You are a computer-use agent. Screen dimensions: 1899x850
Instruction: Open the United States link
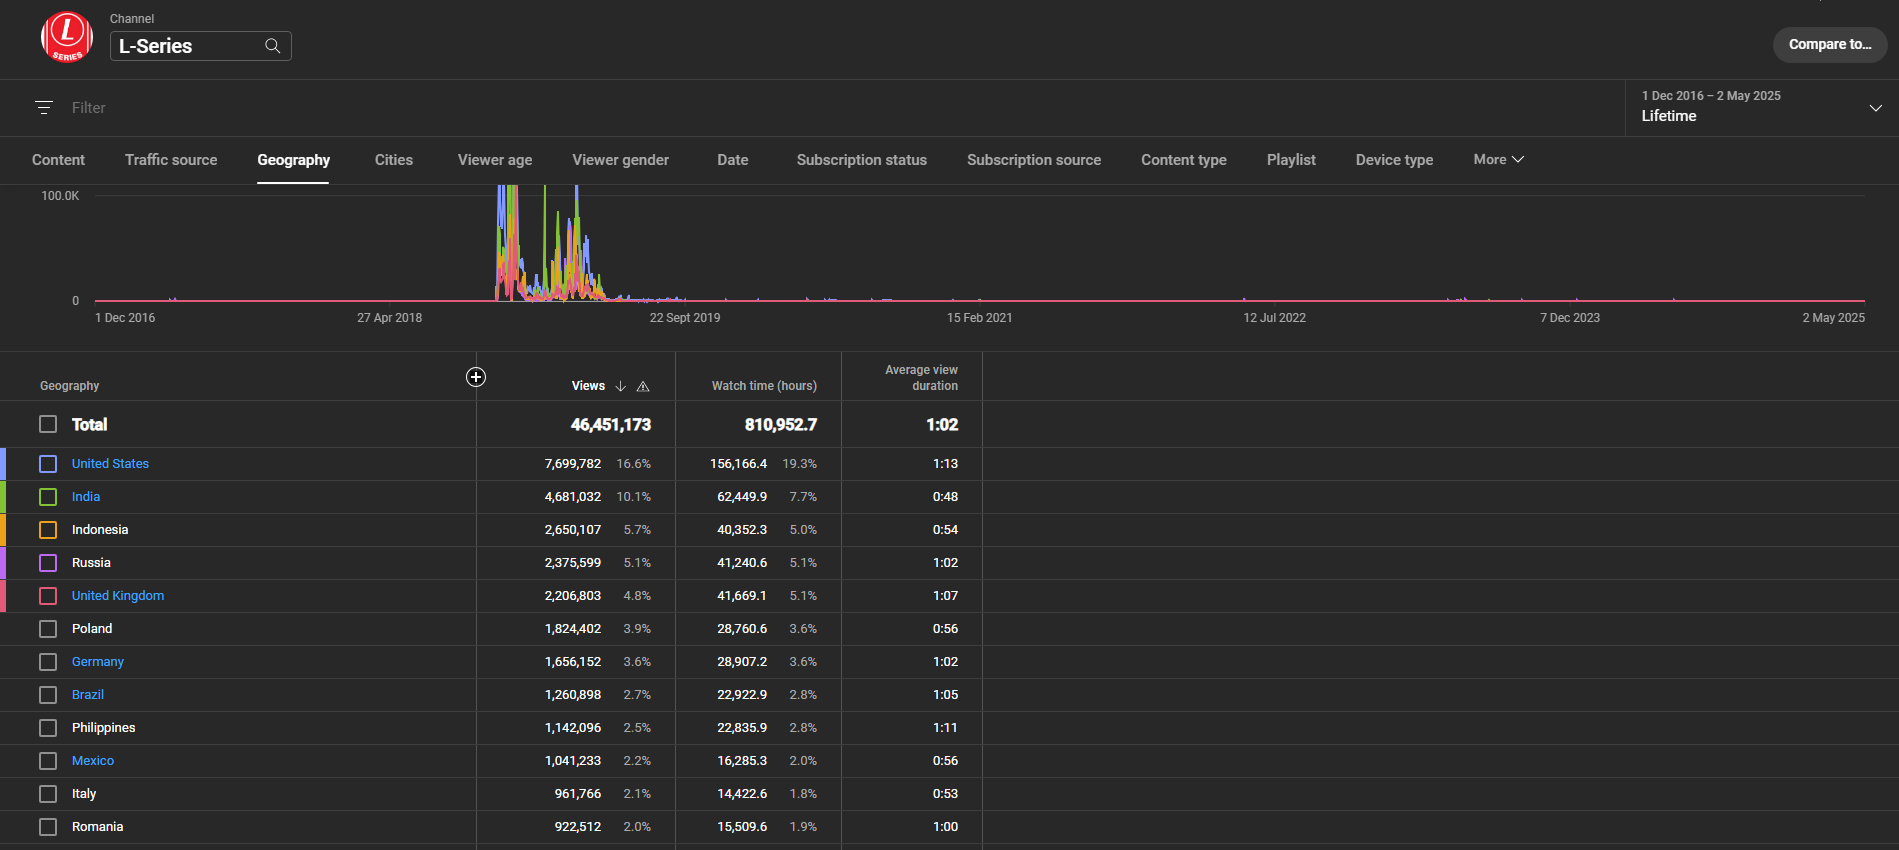coord(110,464)
